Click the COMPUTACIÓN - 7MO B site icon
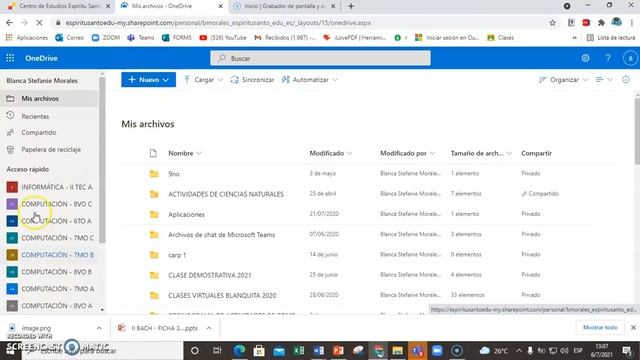The height and width of the screenshot is (360, 640). [12, 255]
